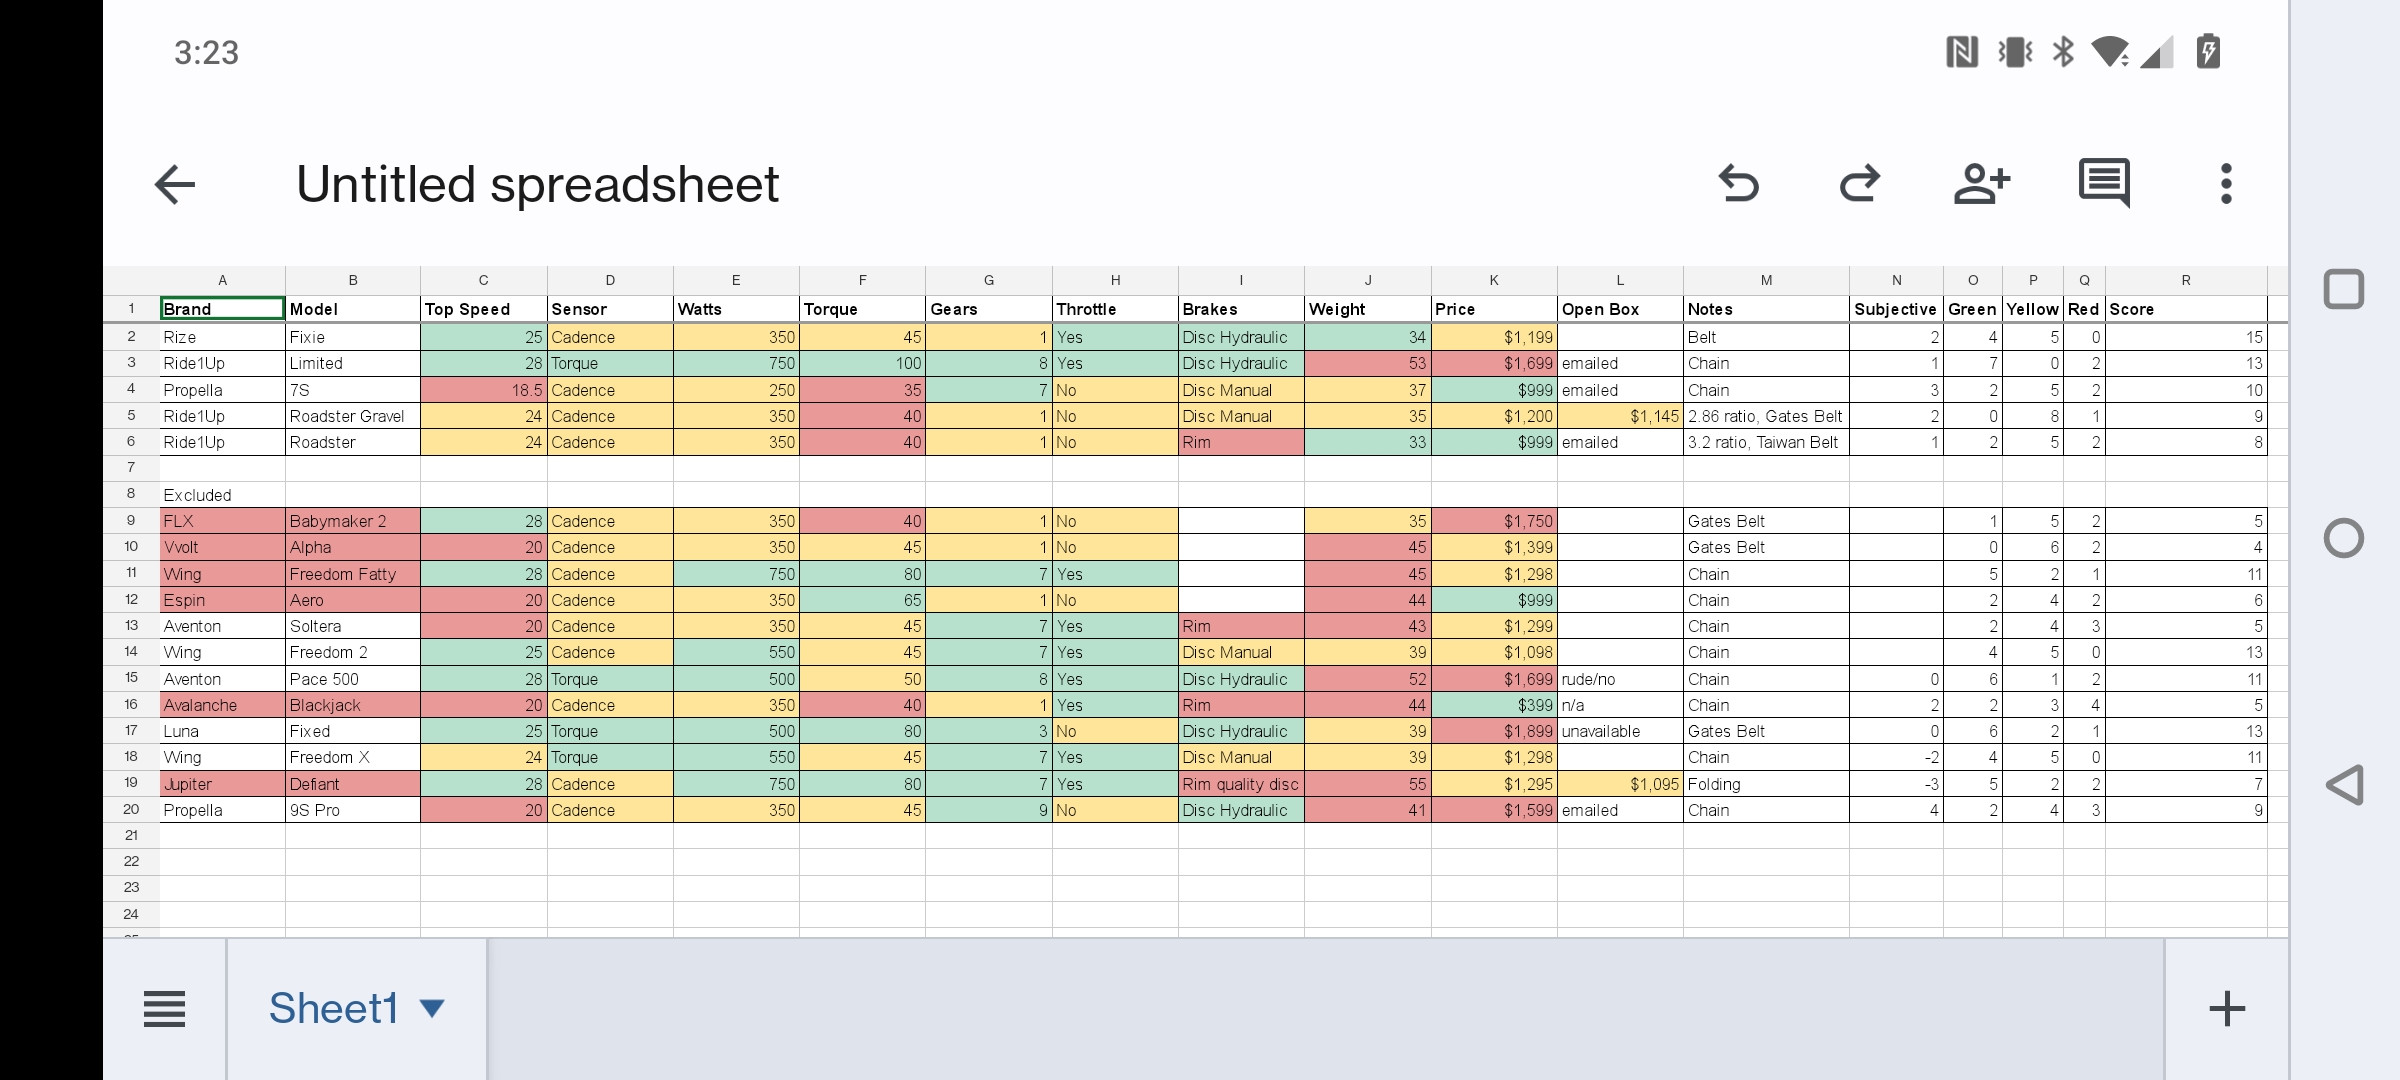Viewport: 2400px width, 1080px height.
Task: Select the Brand header cell
Action: tap(222, 309)
